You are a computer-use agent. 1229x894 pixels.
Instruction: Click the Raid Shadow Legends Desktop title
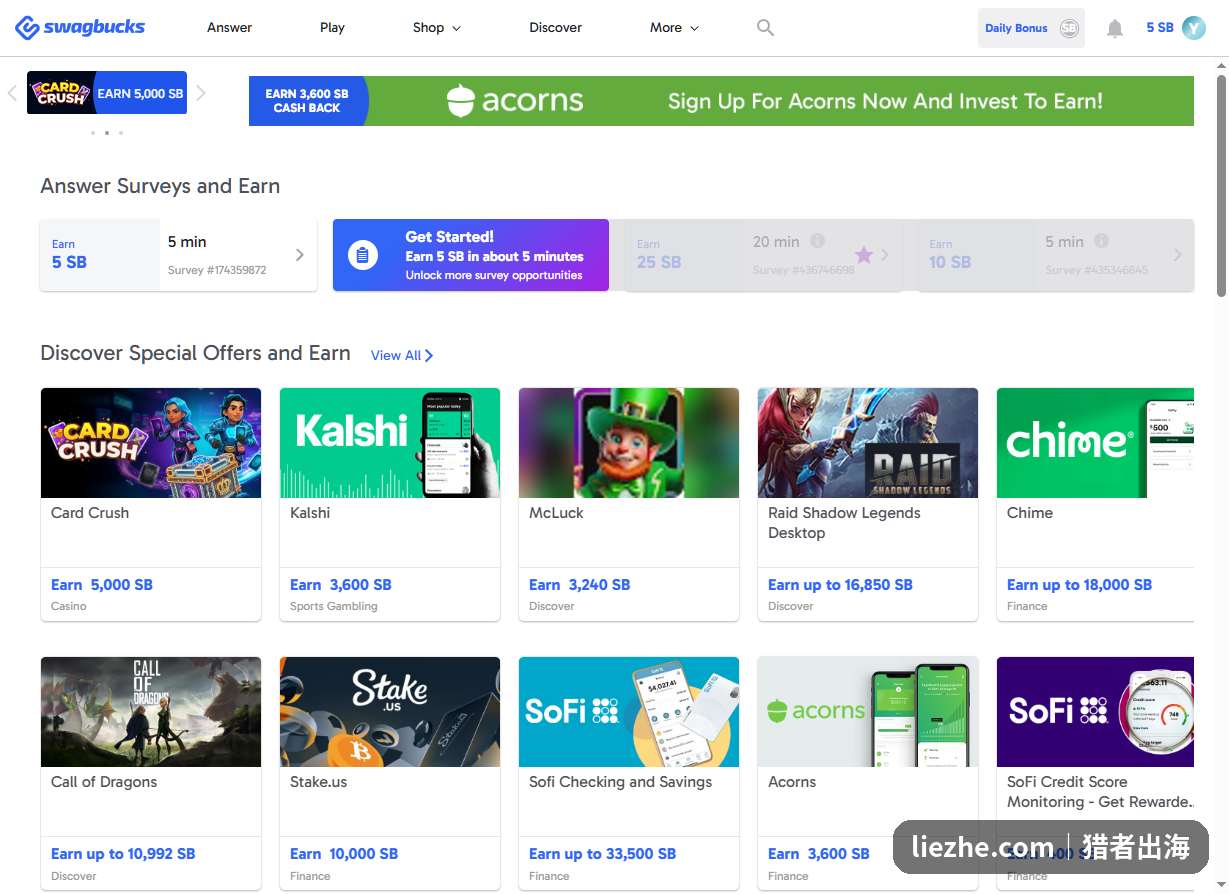click(x=844, y=523)
